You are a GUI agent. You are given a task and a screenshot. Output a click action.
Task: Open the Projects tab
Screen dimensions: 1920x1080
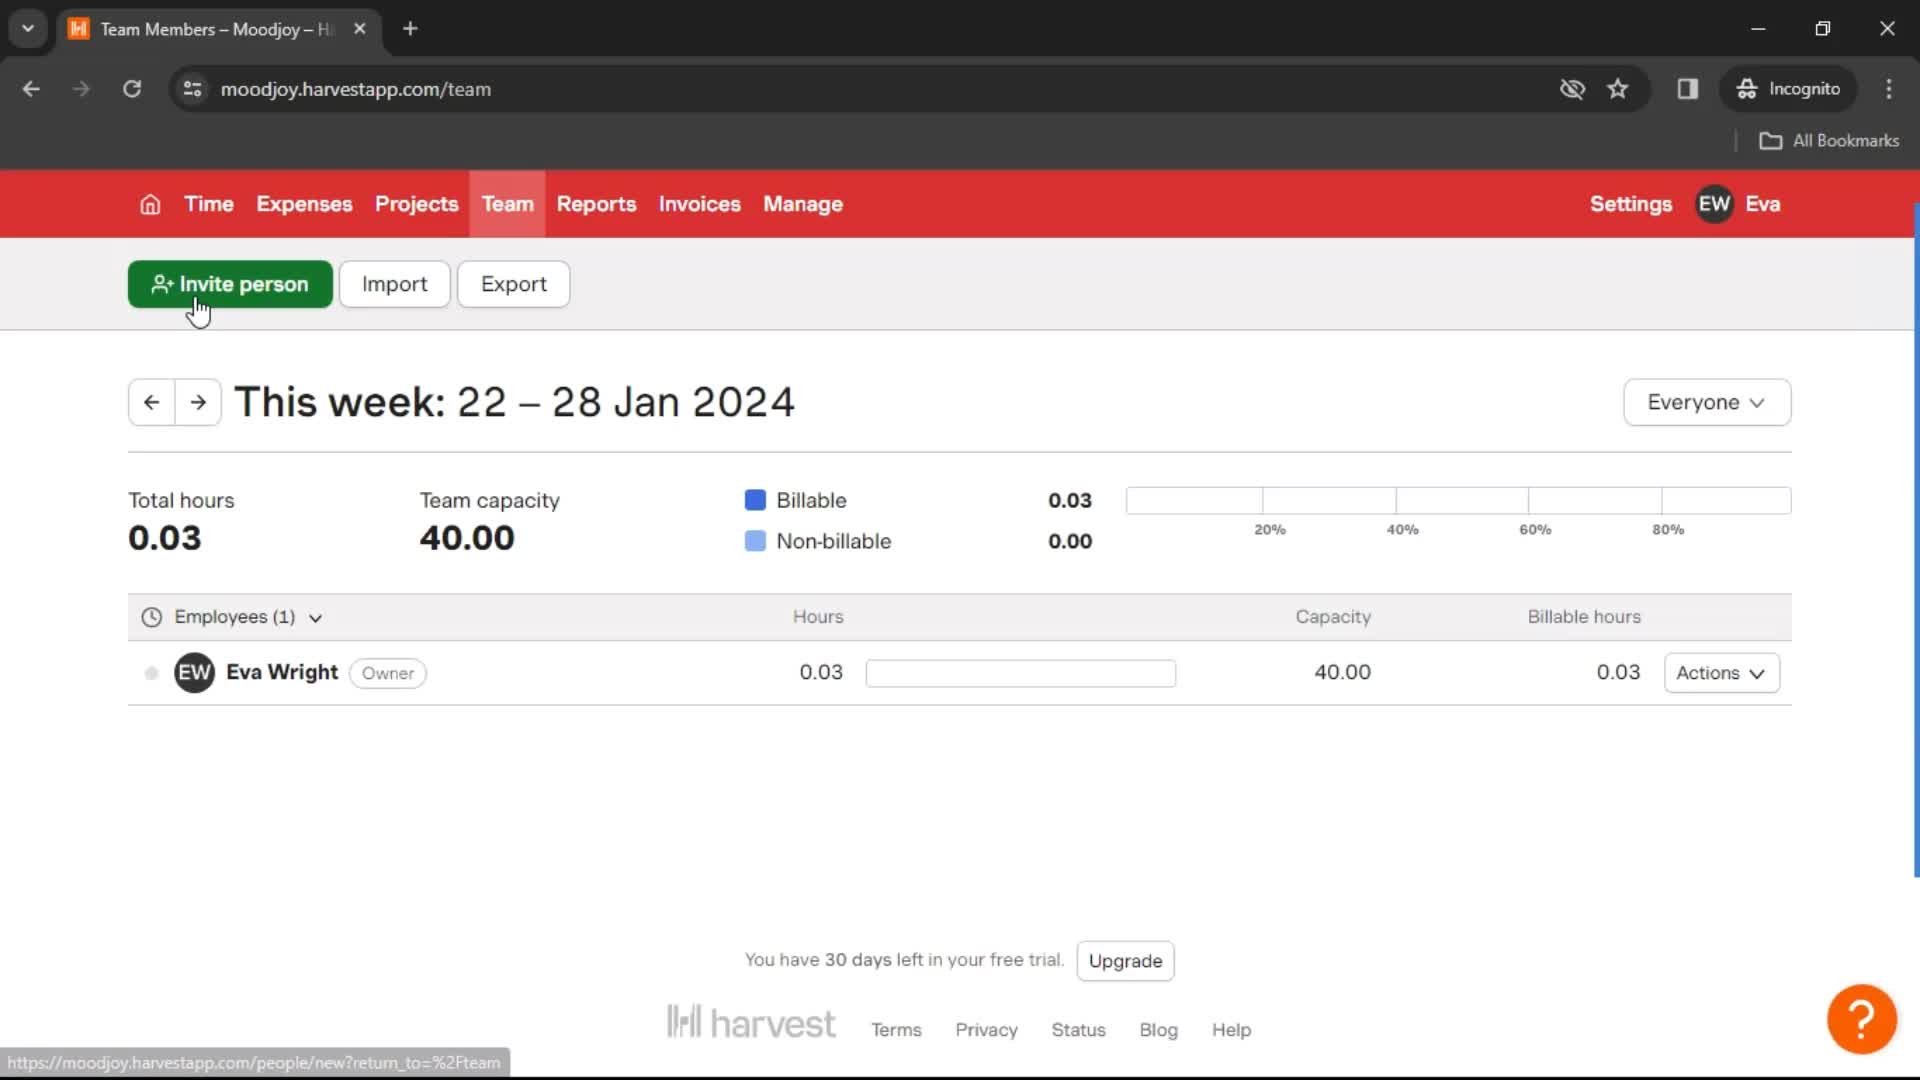pyautogui.click(x=416, y=204)
